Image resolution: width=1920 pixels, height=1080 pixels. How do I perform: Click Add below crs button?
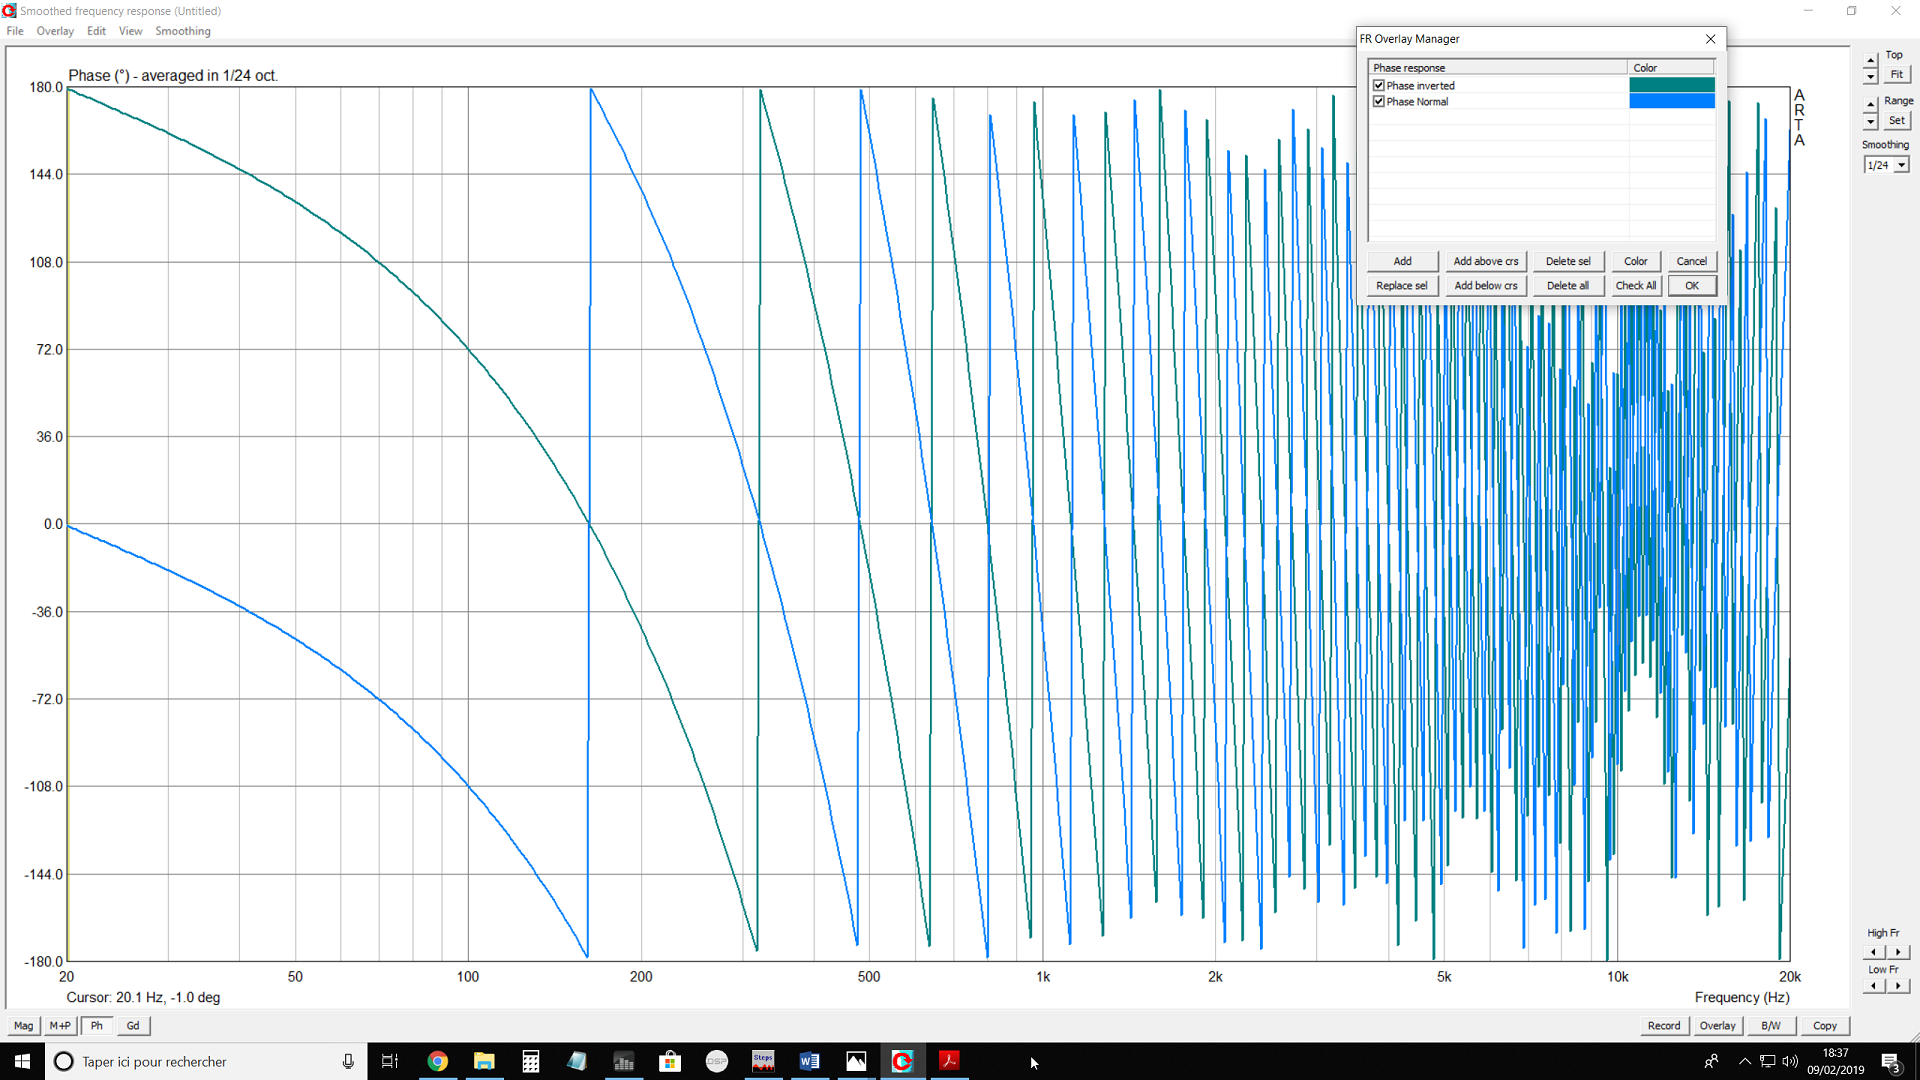[x=1485, y=286]
